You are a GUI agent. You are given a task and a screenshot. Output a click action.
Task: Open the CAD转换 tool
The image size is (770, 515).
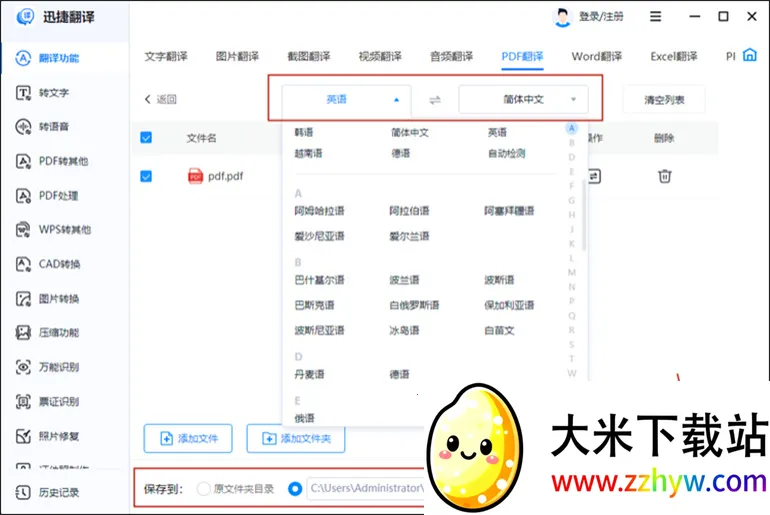click(24, 264)
